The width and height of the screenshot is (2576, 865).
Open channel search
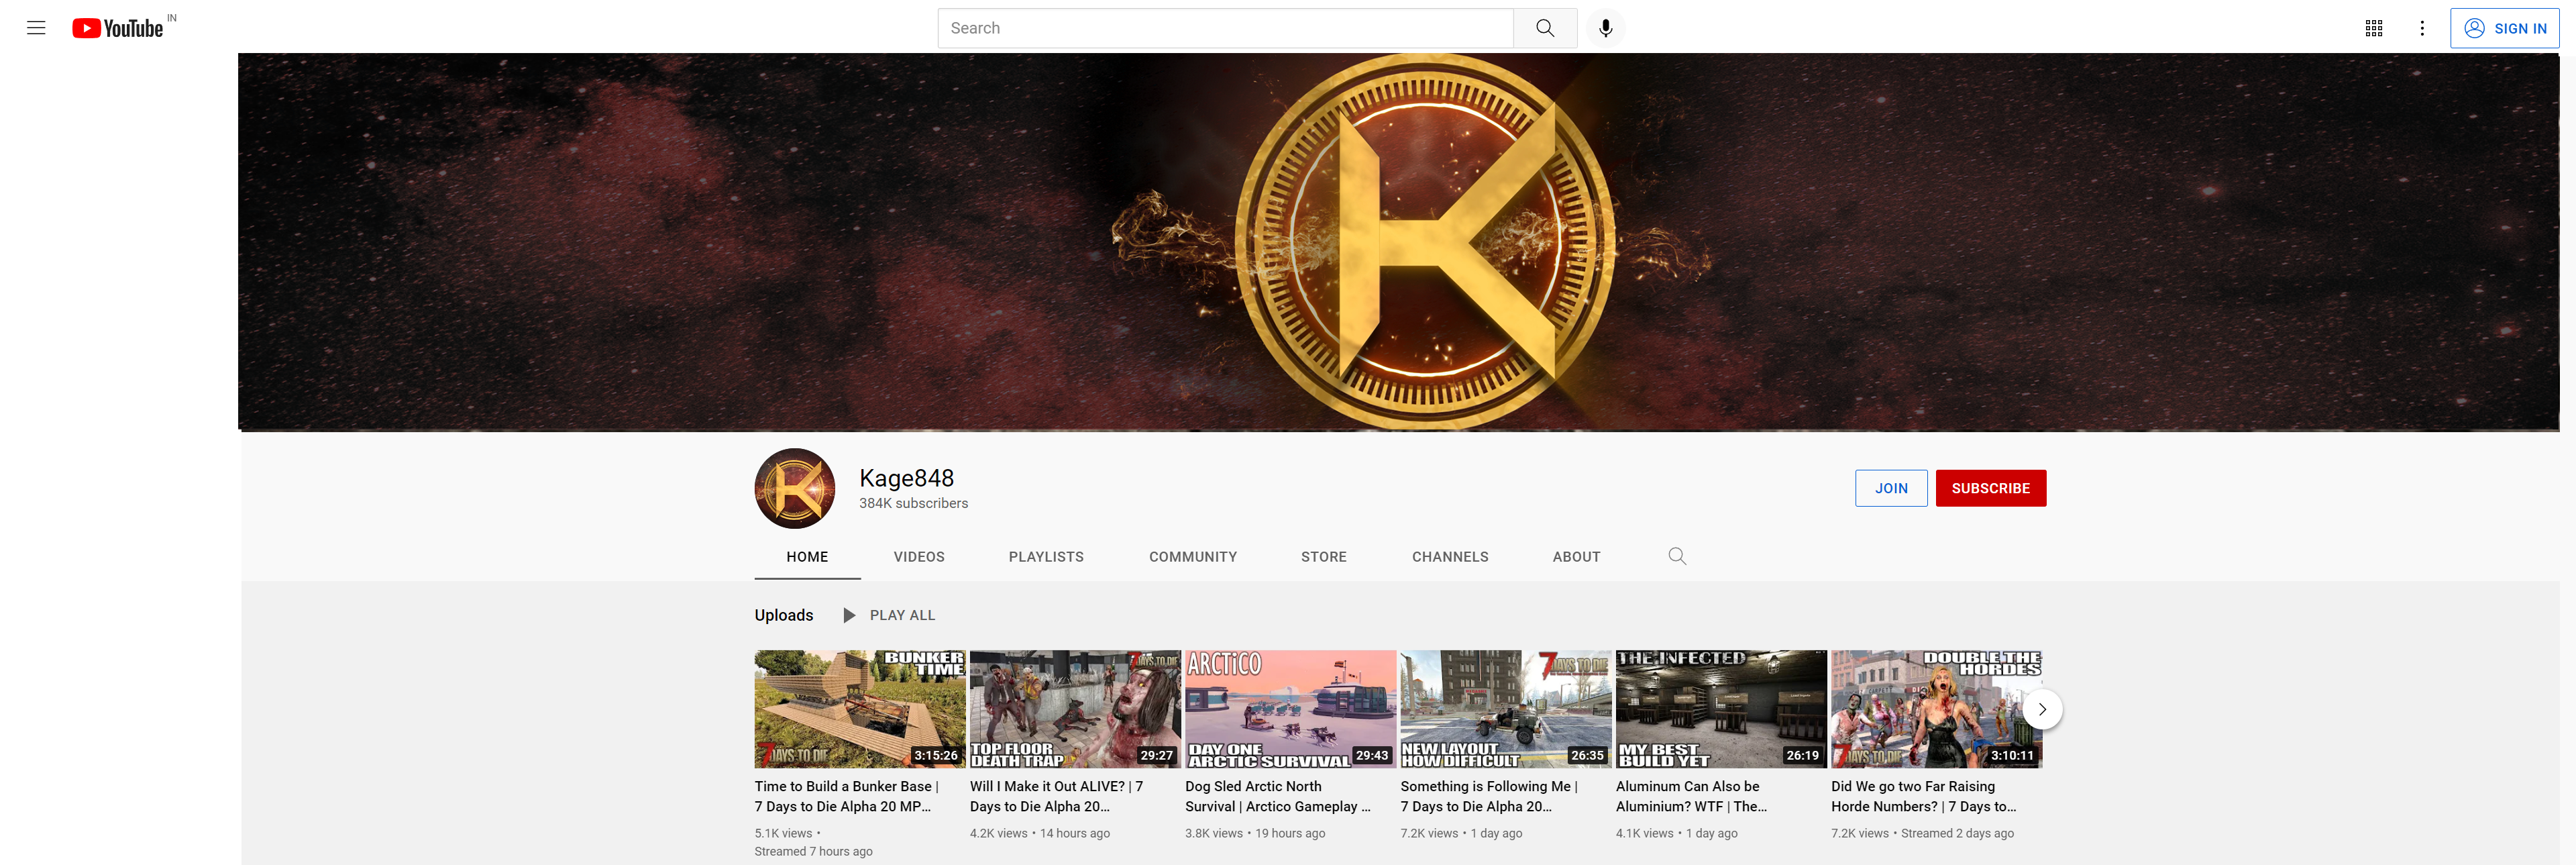click(1677, 556)
